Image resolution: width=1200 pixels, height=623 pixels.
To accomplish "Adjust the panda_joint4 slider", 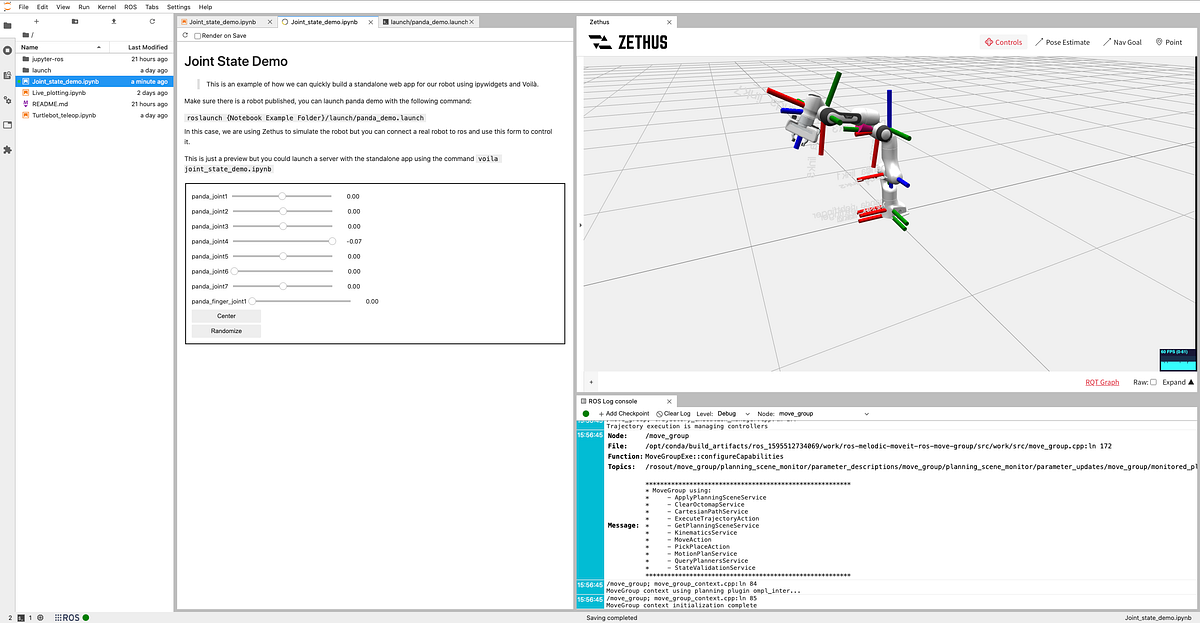I will (x=330, y=240).
